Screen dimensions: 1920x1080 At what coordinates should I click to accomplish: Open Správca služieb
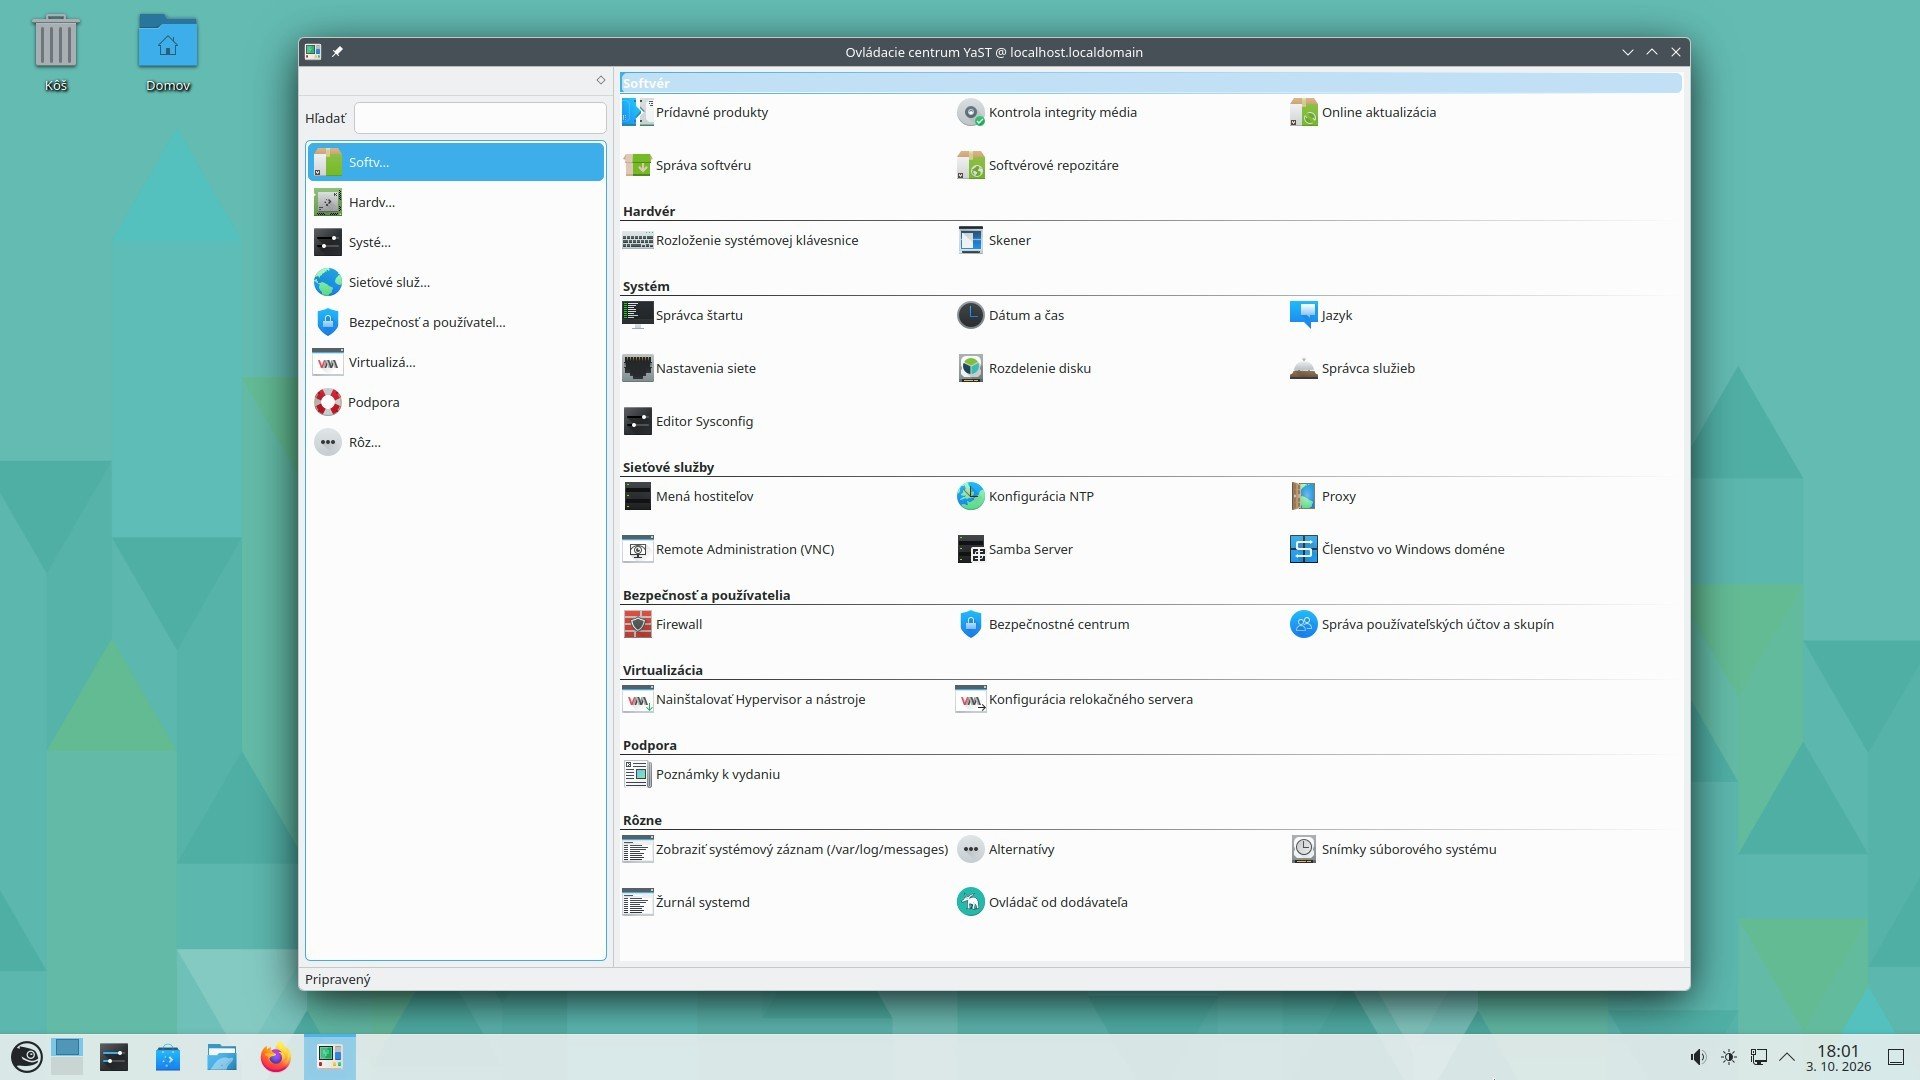click(x=1352, y=368)
